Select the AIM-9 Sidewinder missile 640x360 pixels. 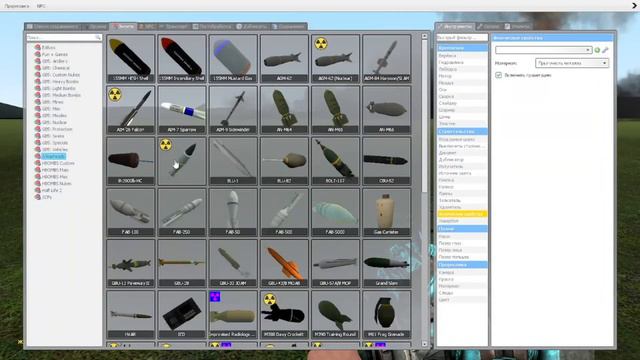click(x=233, y=110)
